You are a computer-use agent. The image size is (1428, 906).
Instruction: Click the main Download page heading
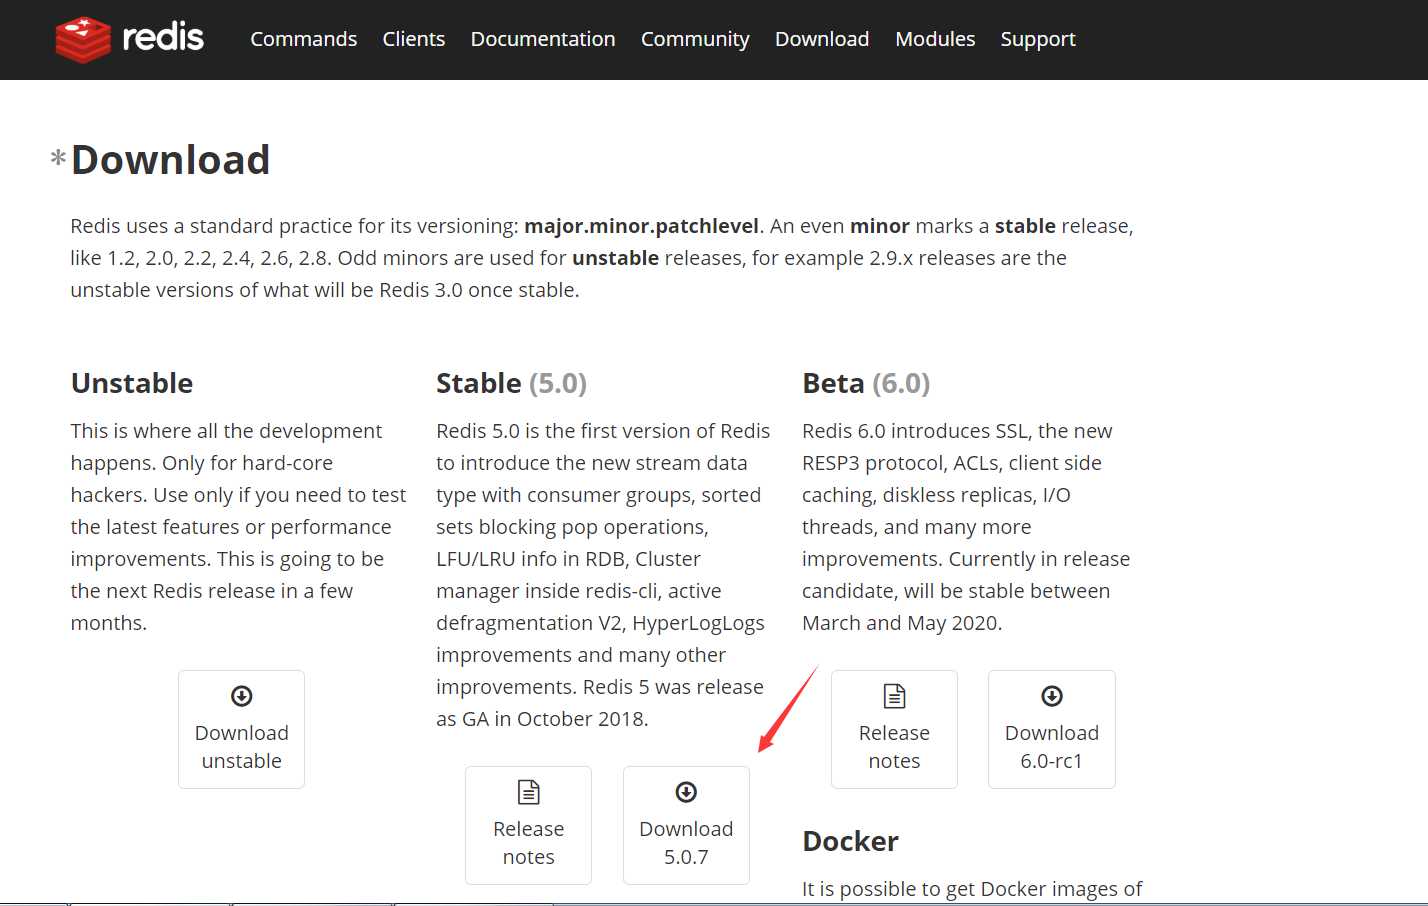171,160
